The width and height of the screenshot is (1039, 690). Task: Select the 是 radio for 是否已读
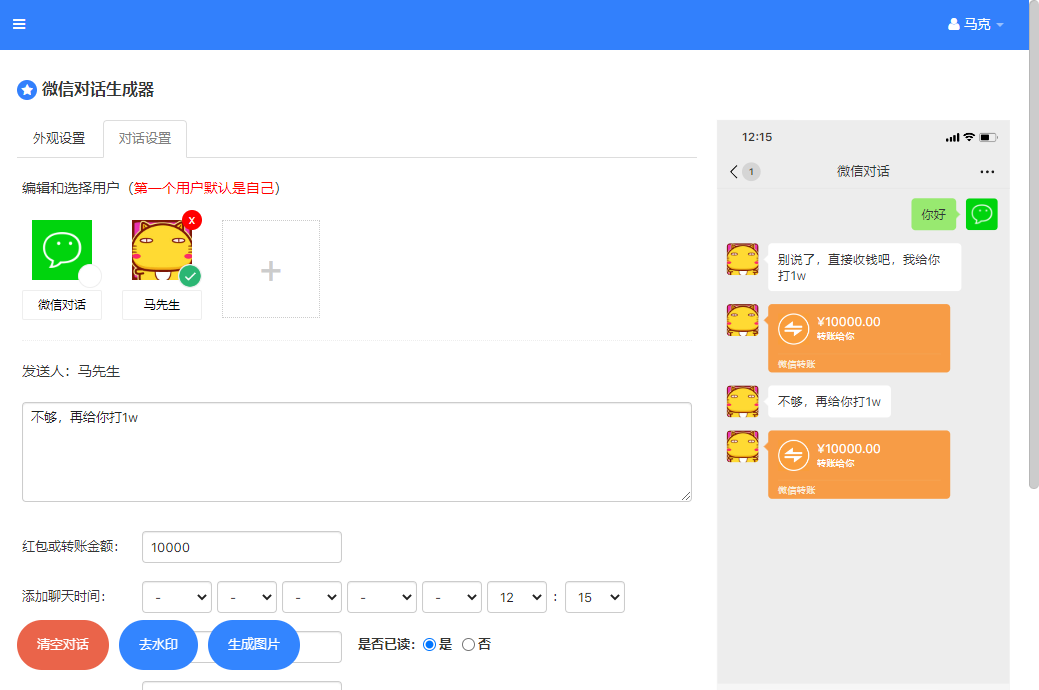coord(429,644)
